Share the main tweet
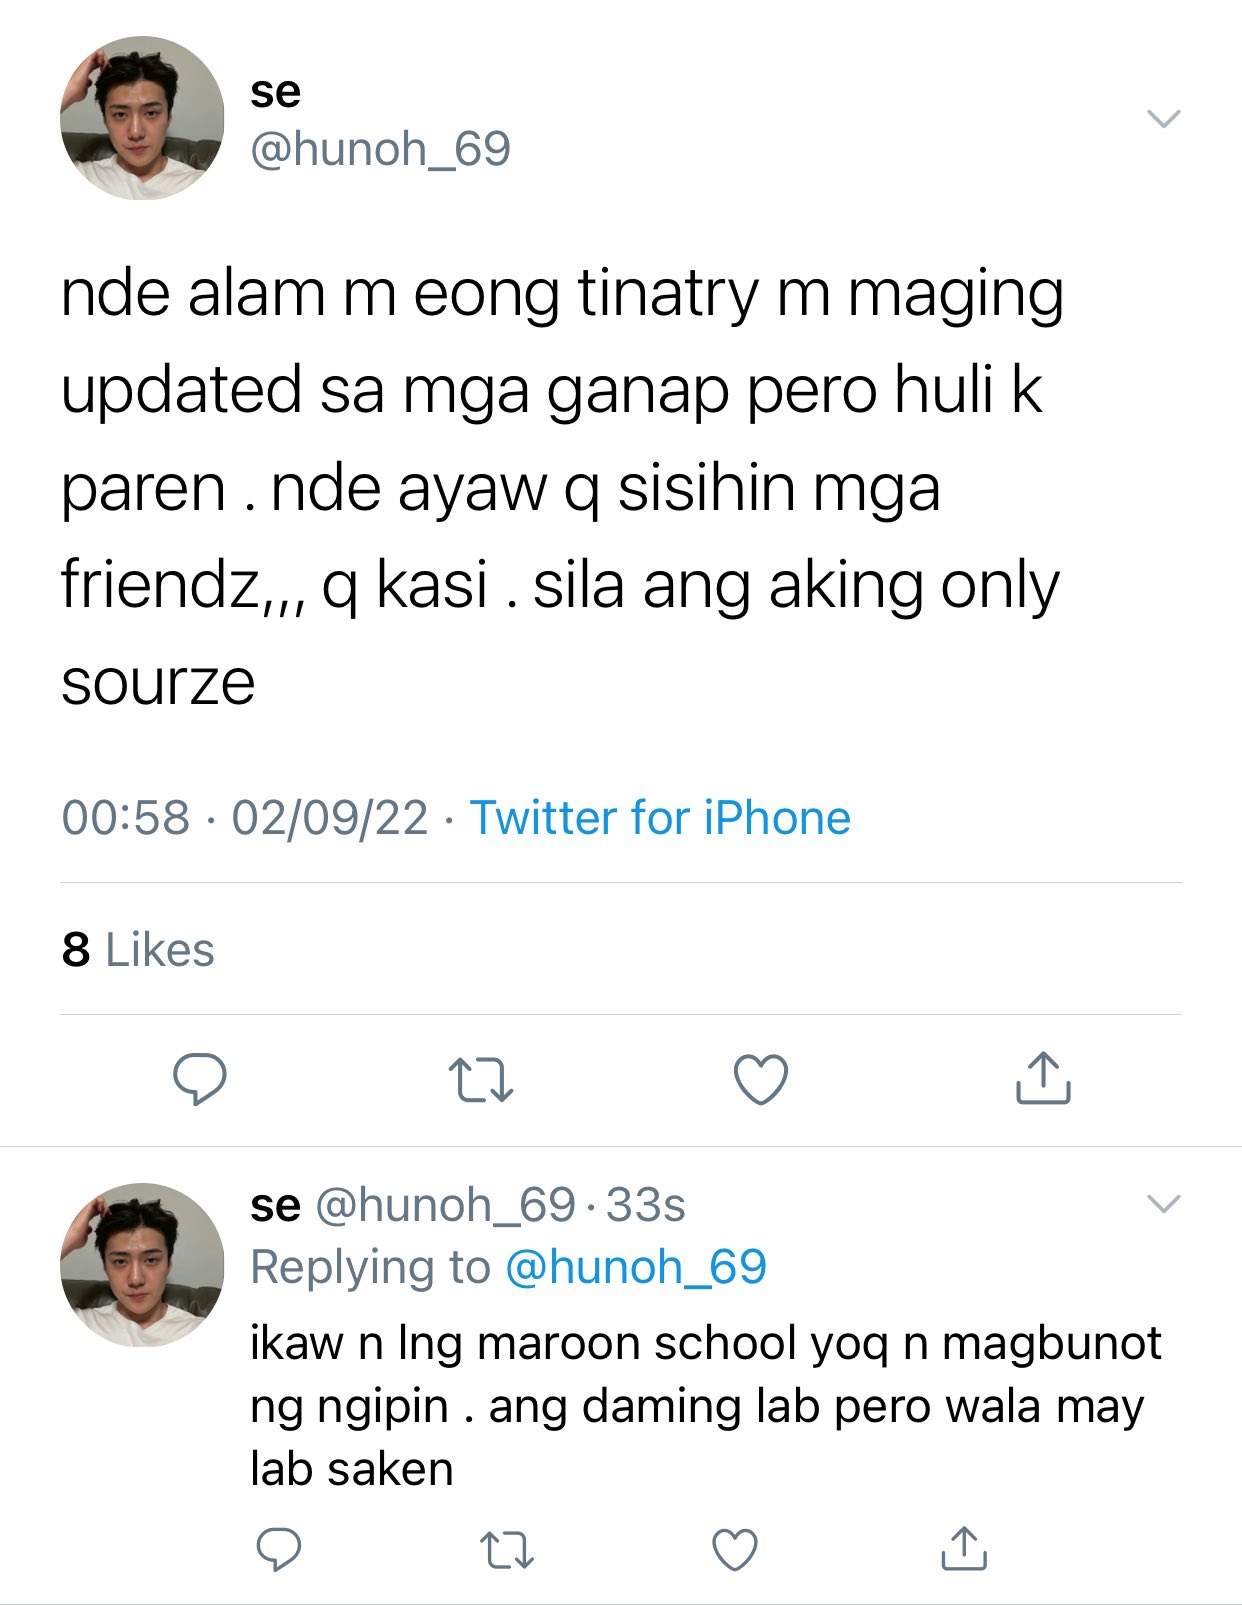 click(x=1043, y=1077)
